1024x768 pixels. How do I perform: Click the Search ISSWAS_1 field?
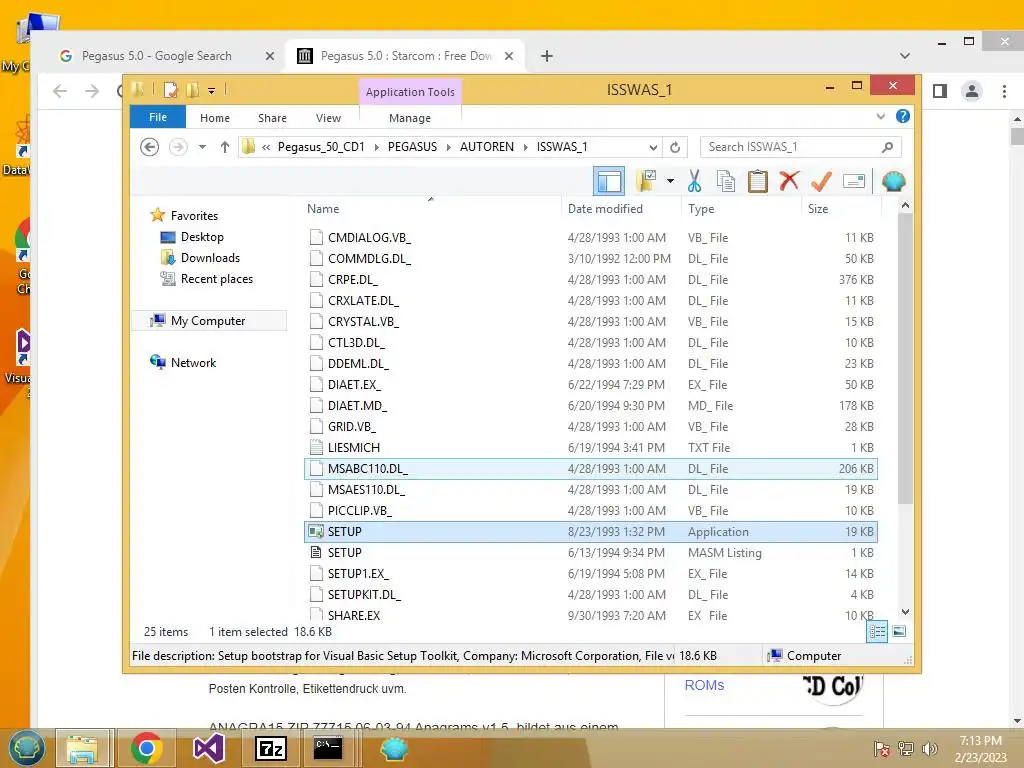coord(800,147)
